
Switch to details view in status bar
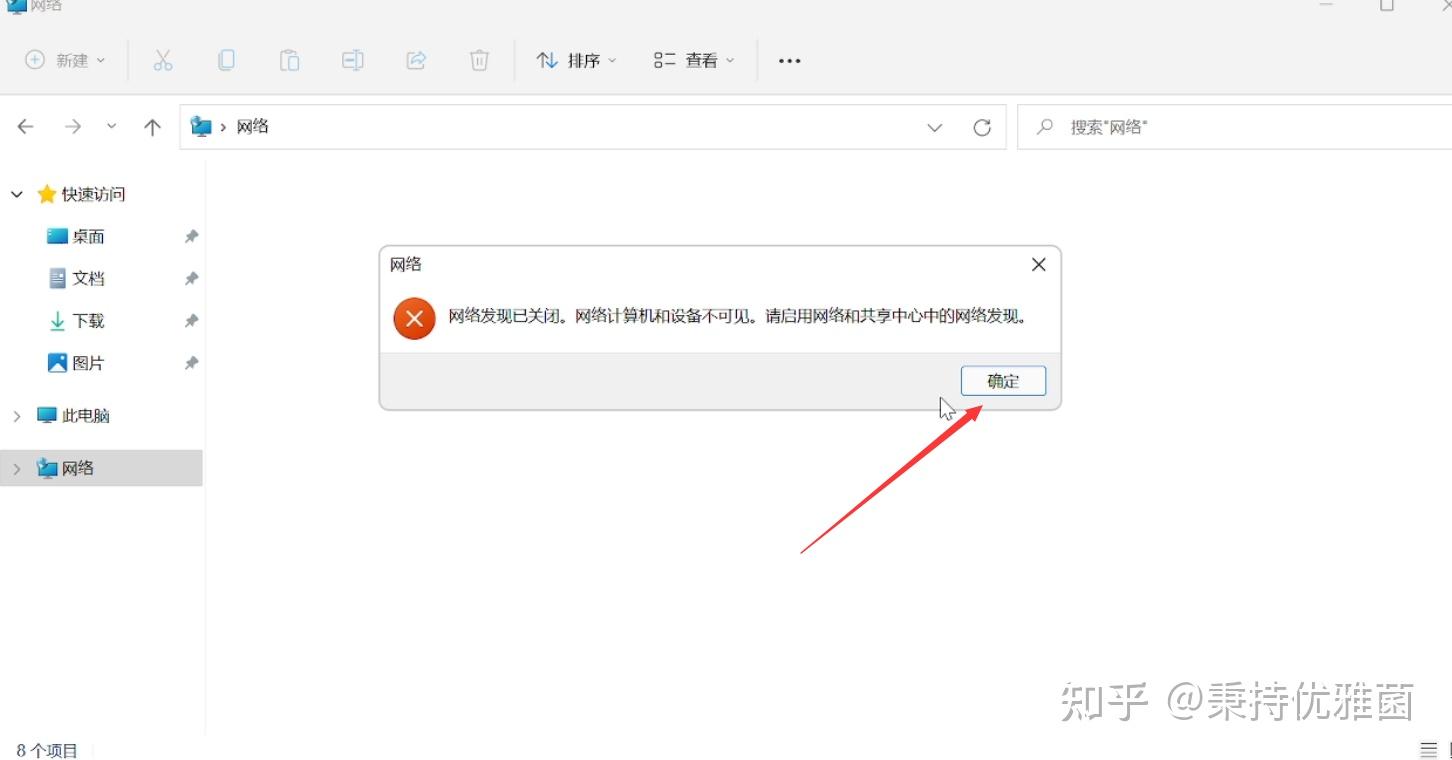click(x=1428, y=750)
